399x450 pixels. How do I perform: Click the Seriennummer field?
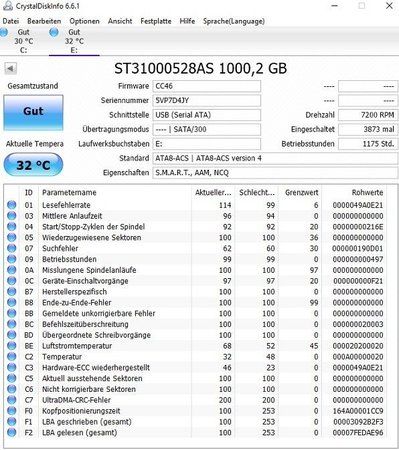click(x=207, y=100)
